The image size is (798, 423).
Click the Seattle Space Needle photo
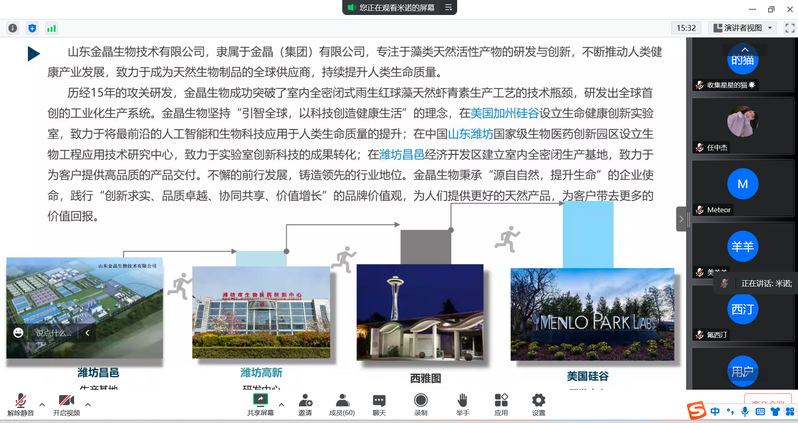[420, 312]
